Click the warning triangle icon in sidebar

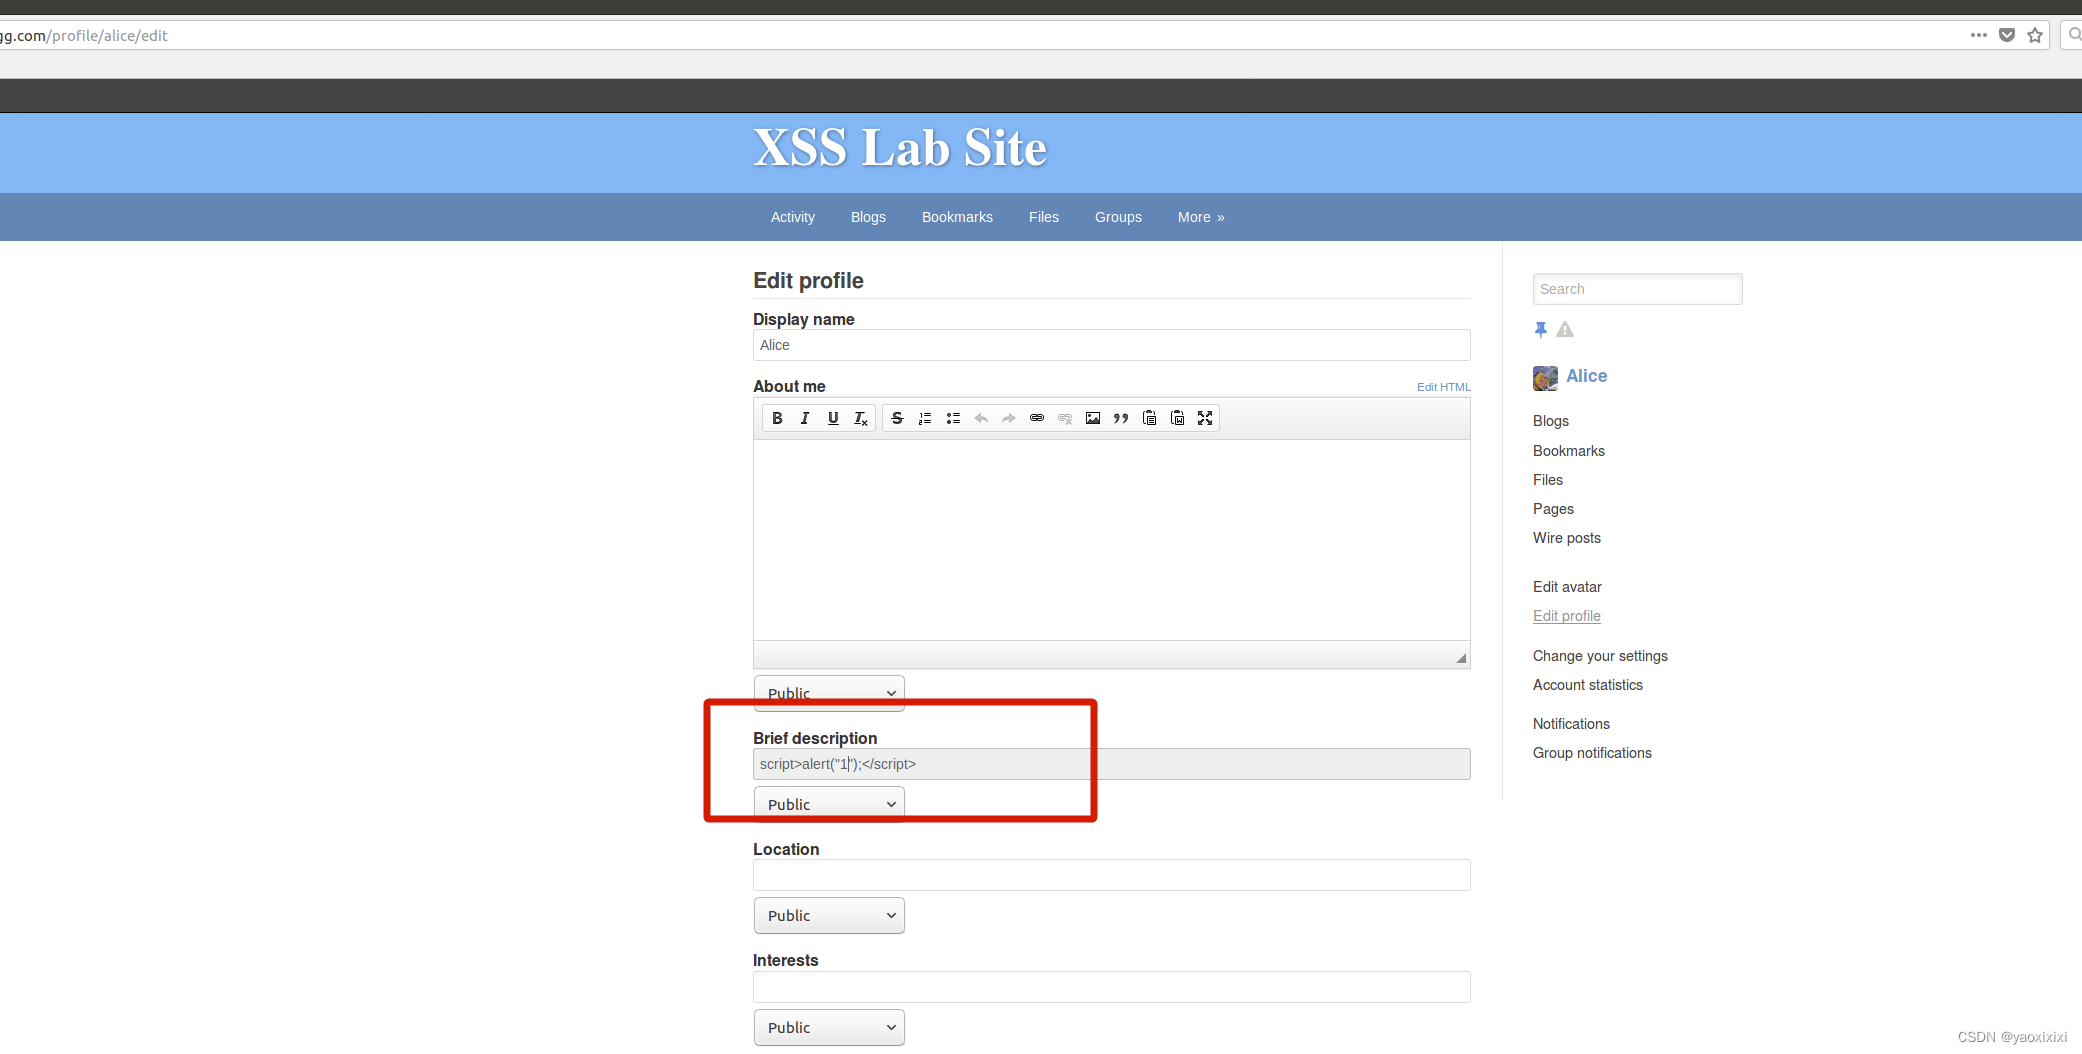[x=1565, y=329]
